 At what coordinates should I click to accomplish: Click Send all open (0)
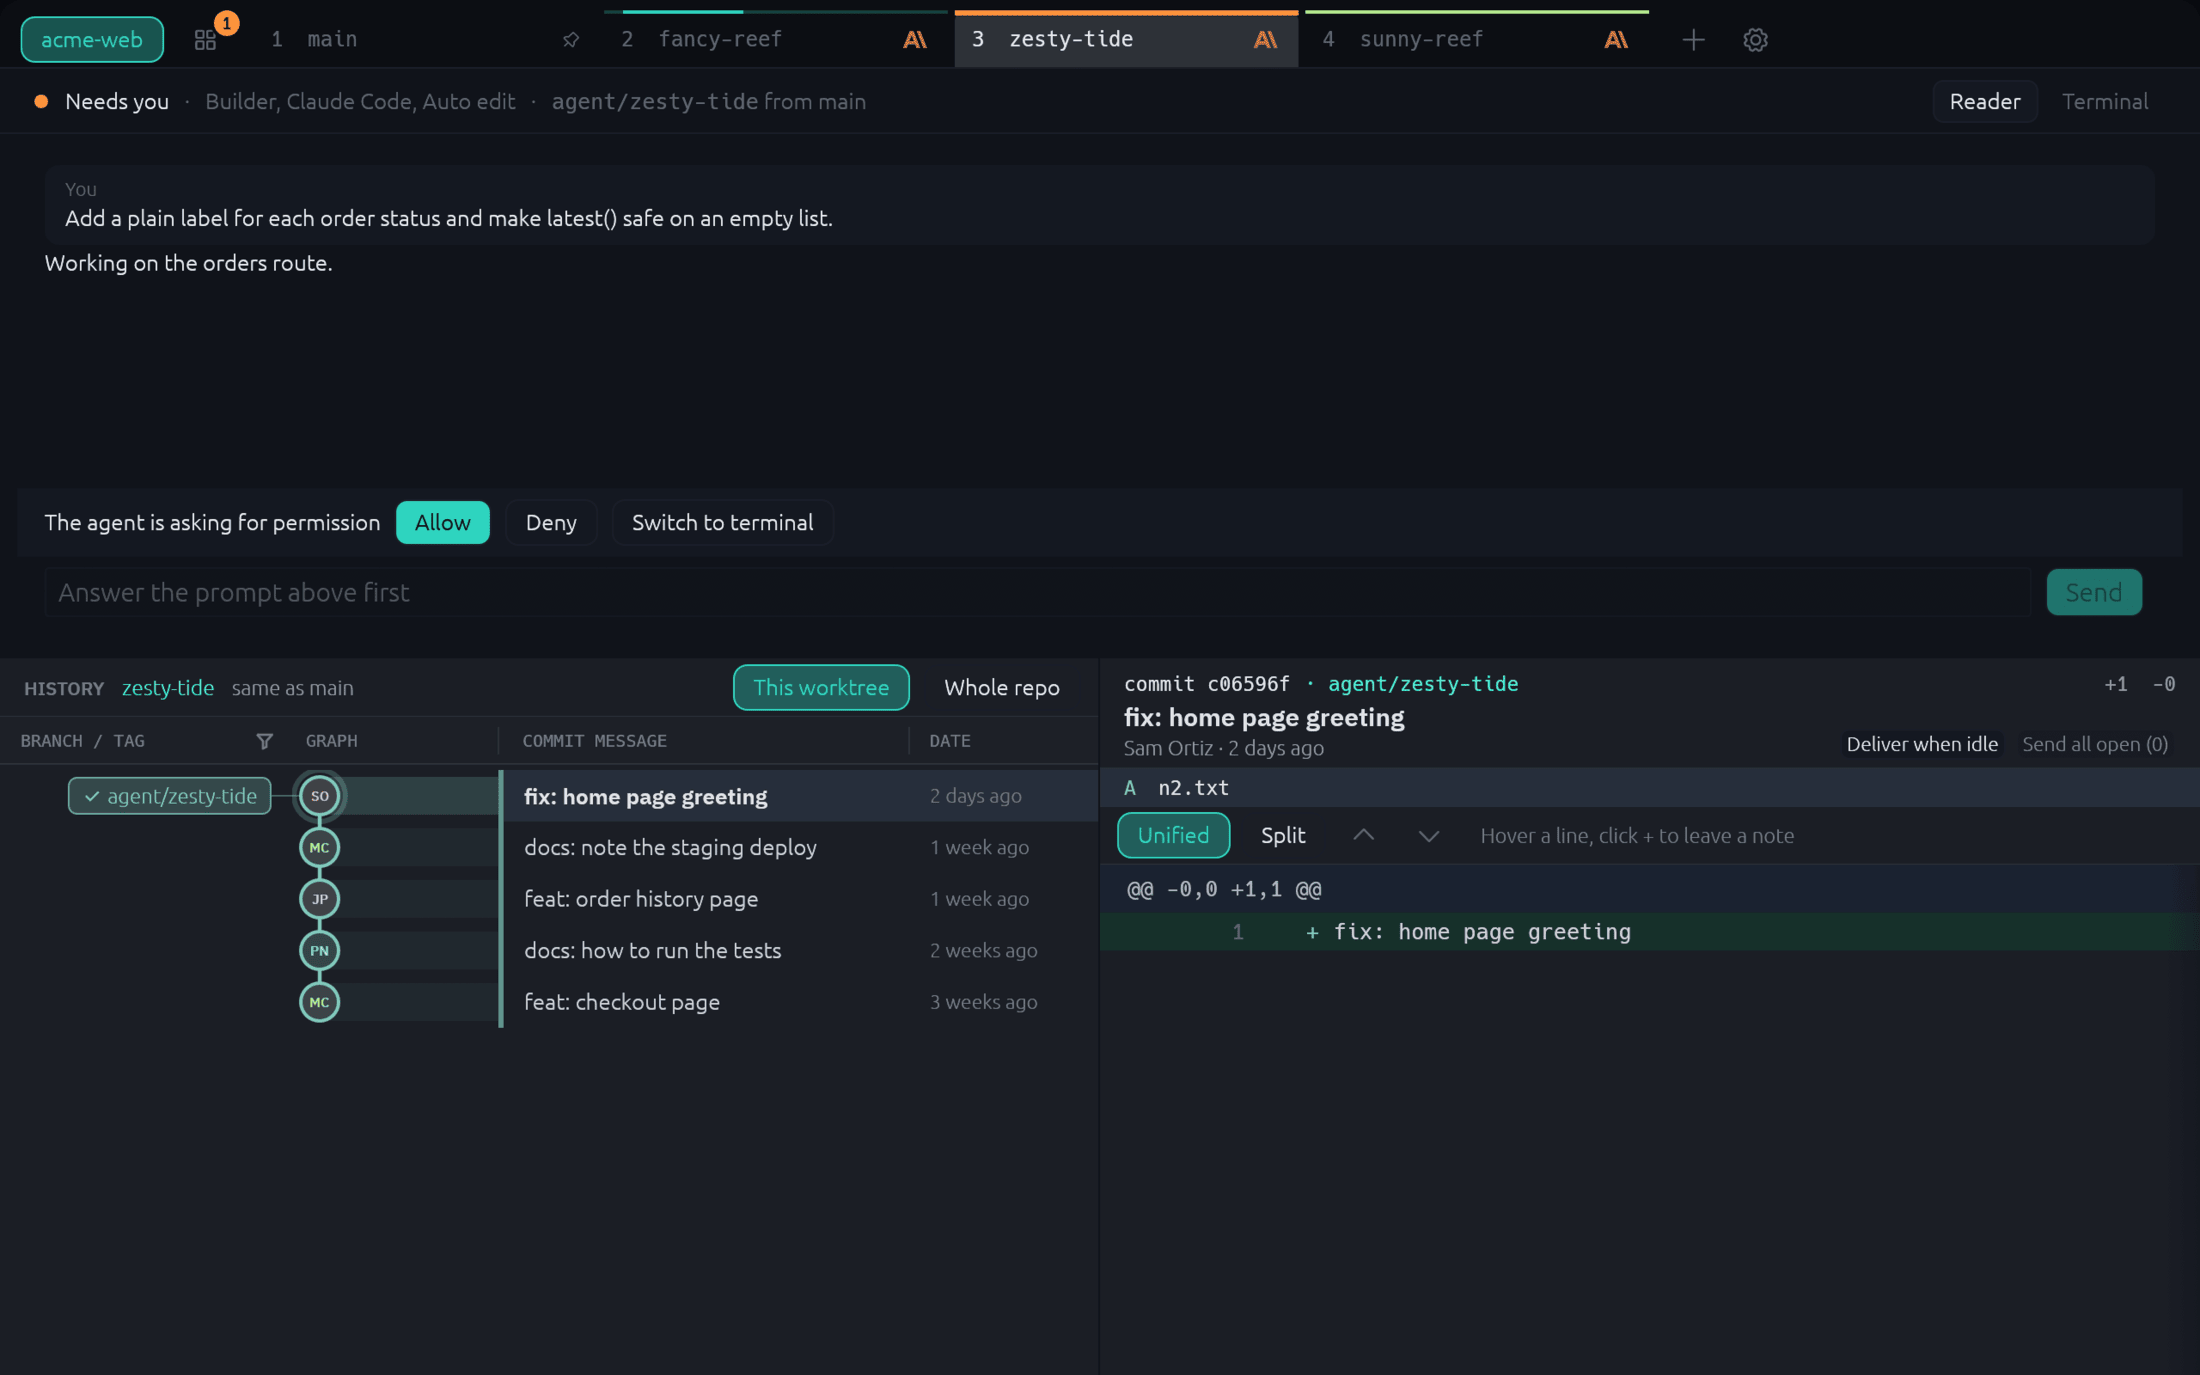coord(2095,744)
